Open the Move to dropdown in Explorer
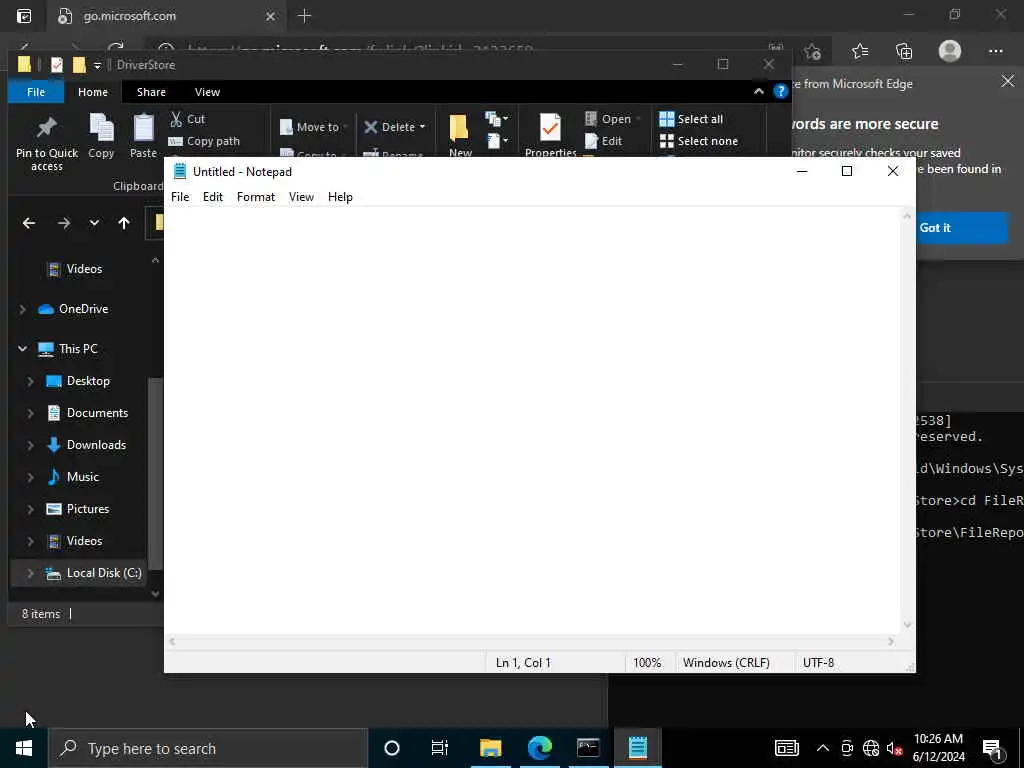This screenshot has width=1024, height=768. (x=313, y=127)
